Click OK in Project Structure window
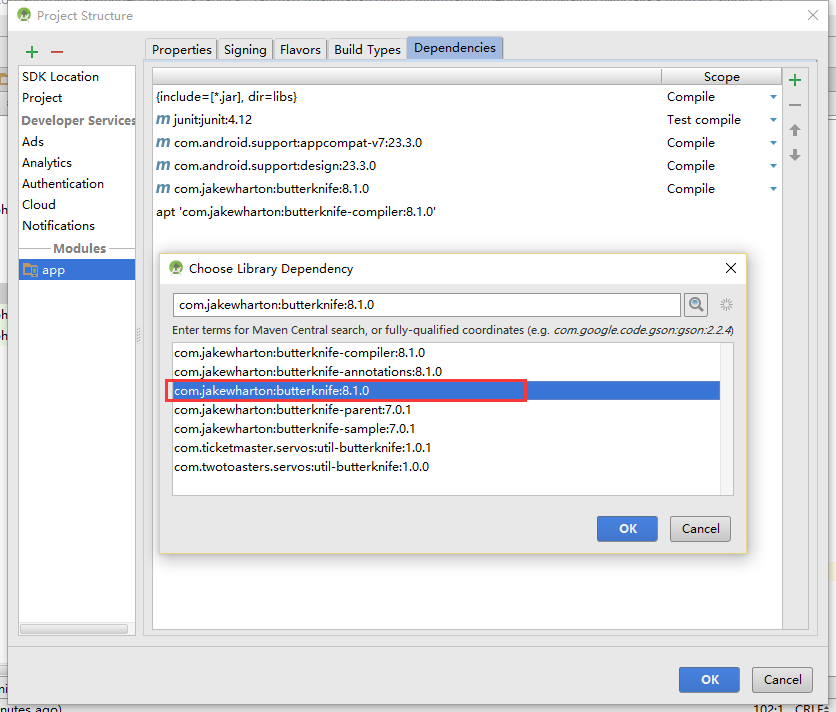This screenshot has width=836, height=712. (x=709, y=679)
